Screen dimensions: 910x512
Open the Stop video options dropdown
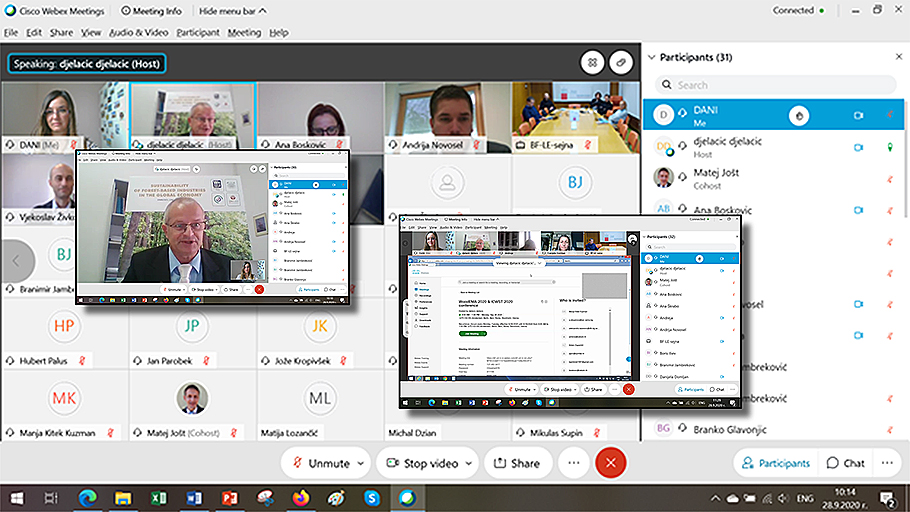468,463
